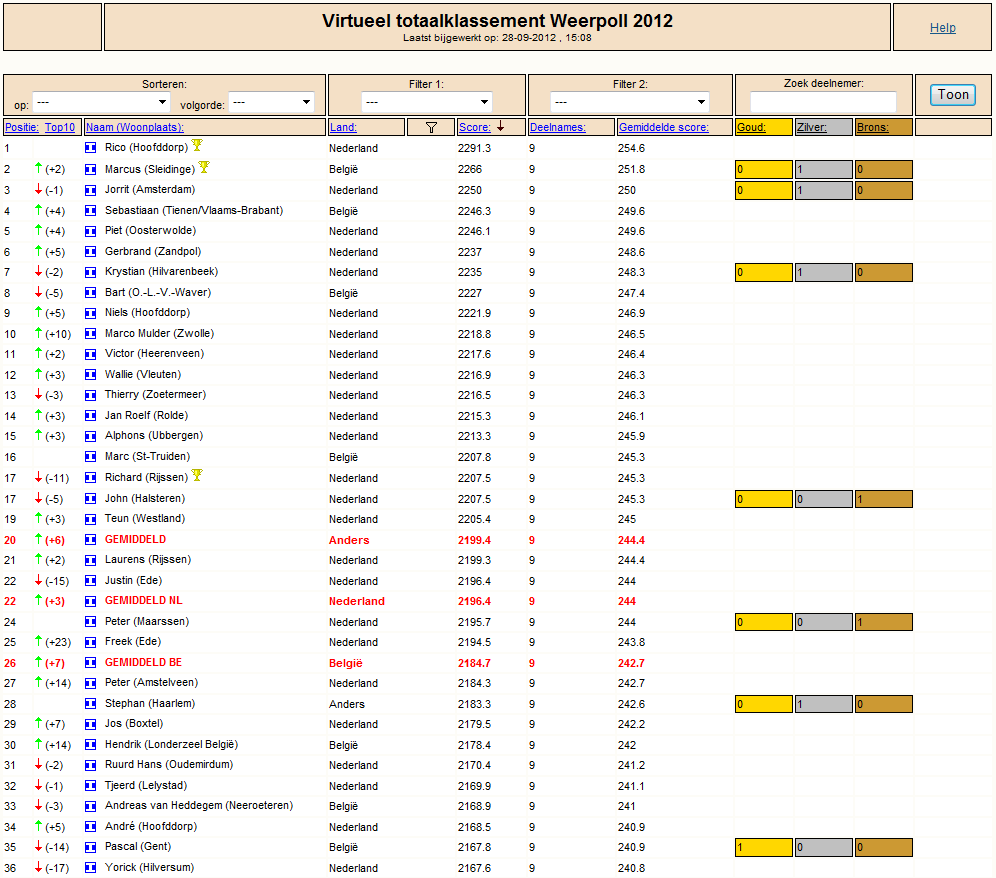Open the Help link
The image size is (996, 878).
click(x=943, y=27)
